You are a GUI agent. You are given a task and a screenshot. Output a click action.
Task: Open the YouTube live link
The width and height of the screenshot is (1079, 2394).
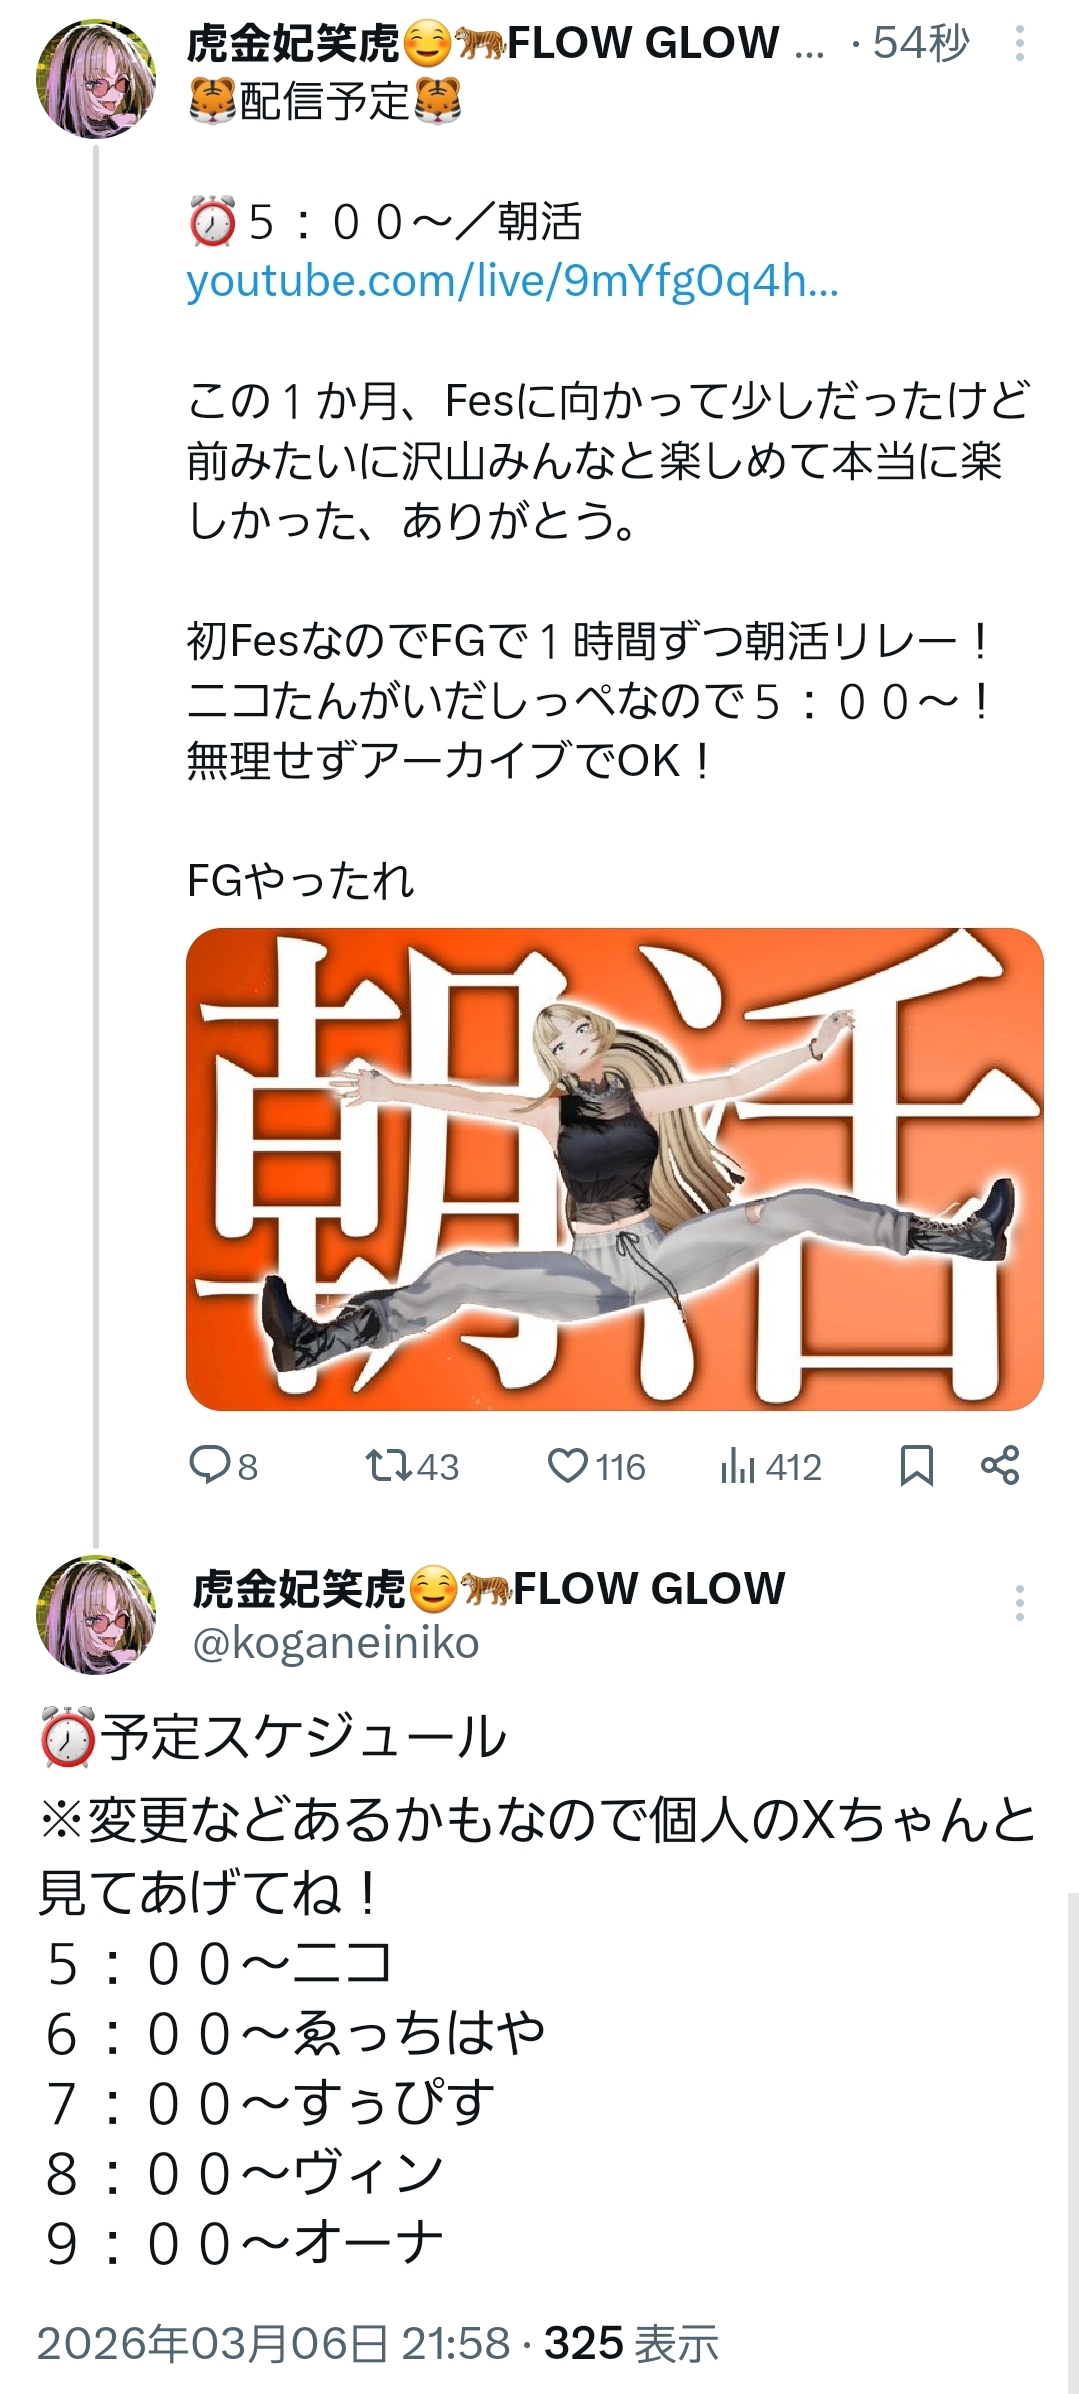click(512, 282)
